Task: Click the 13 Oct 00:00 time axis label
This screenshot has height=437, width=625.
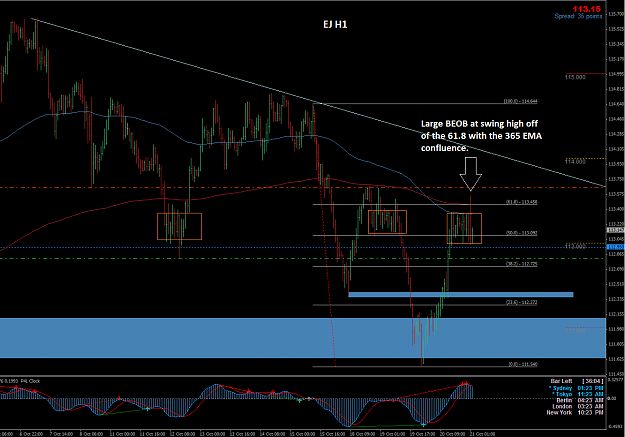Action: 212,434
